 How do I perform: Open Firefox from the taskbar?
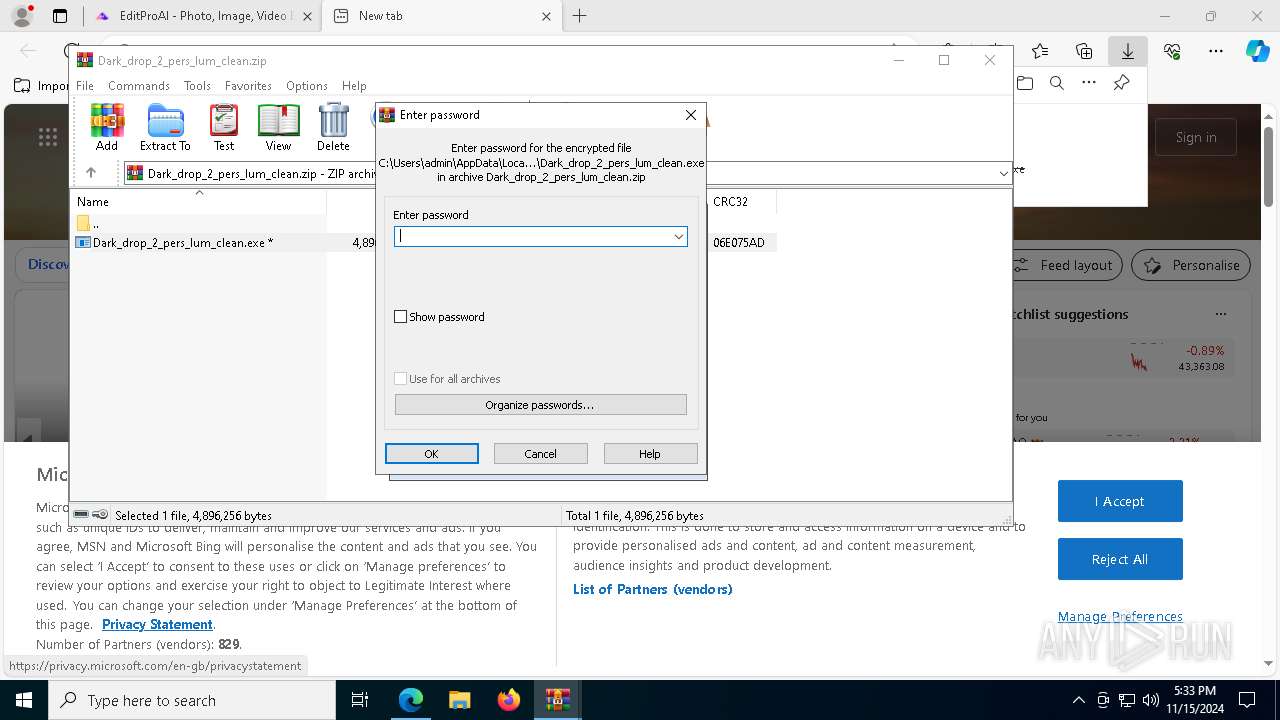click(509, 700)
